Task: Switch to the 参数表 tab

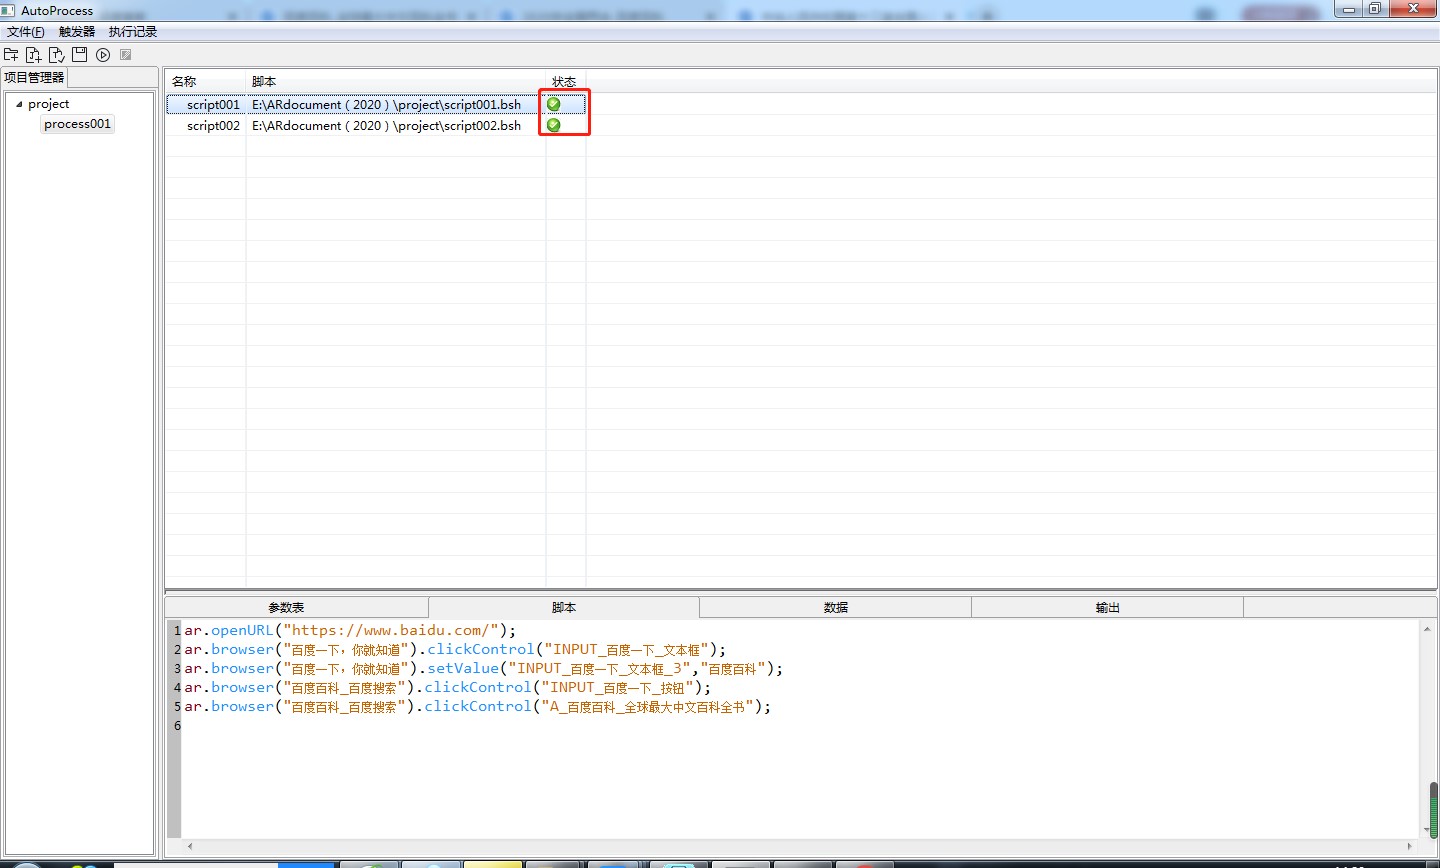Action: click(x=287, y=608)
